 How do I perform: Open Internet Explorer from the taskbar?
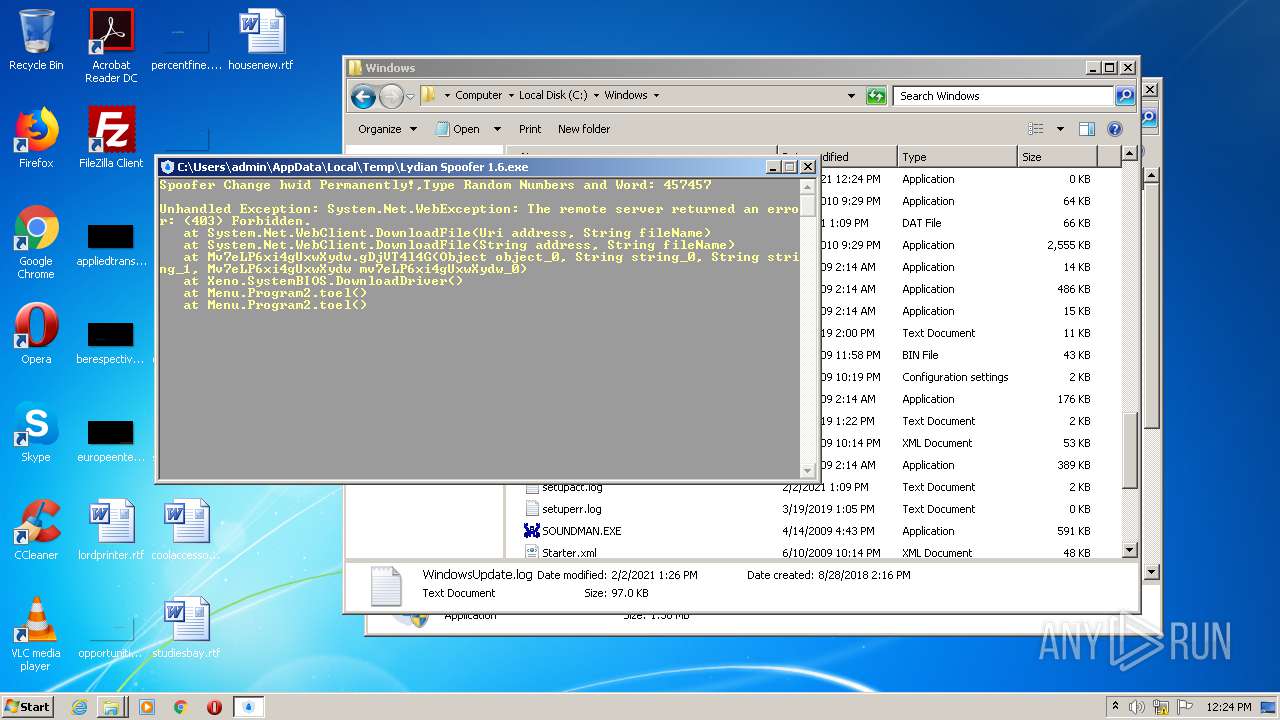pos(79,707)
